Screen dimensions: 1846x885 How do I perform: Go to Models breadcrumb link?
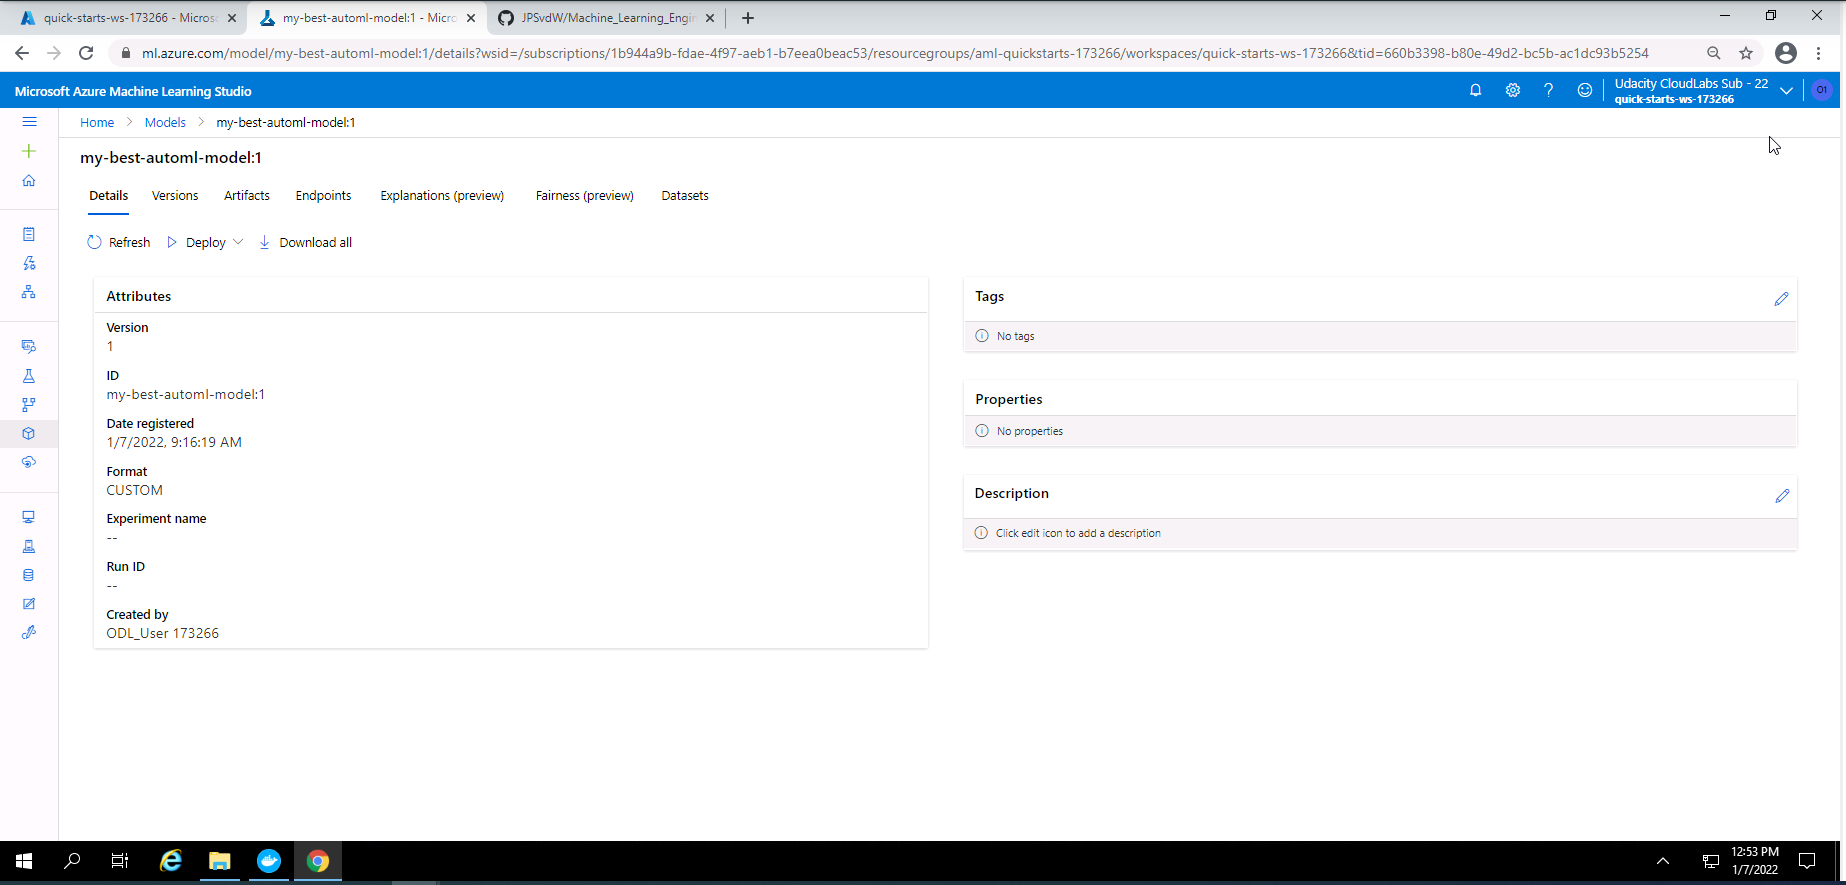point(165,122)
